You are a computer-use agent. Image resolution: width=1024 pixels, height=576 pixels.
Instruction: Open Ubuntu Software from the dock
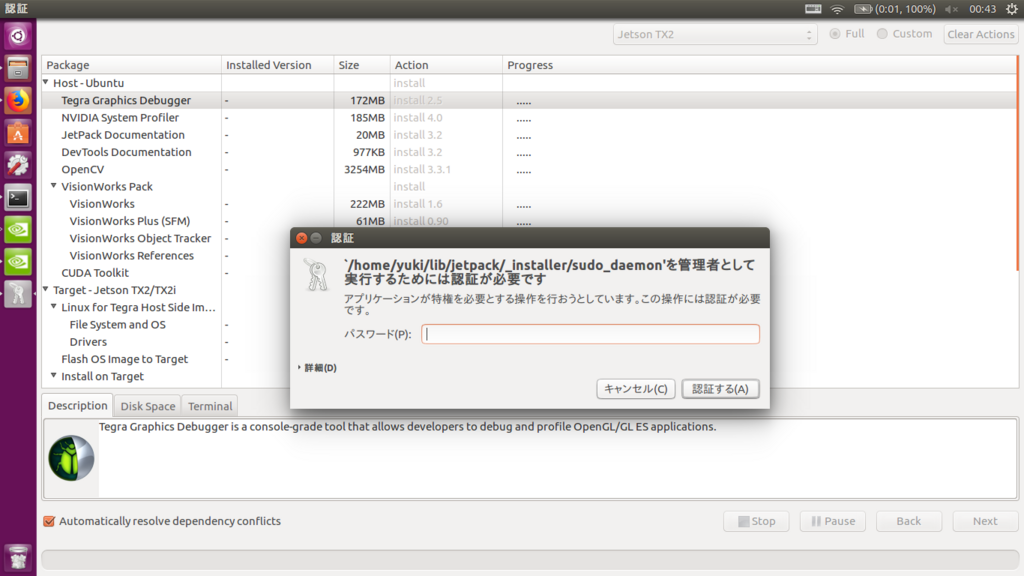(x=18, y=133)
